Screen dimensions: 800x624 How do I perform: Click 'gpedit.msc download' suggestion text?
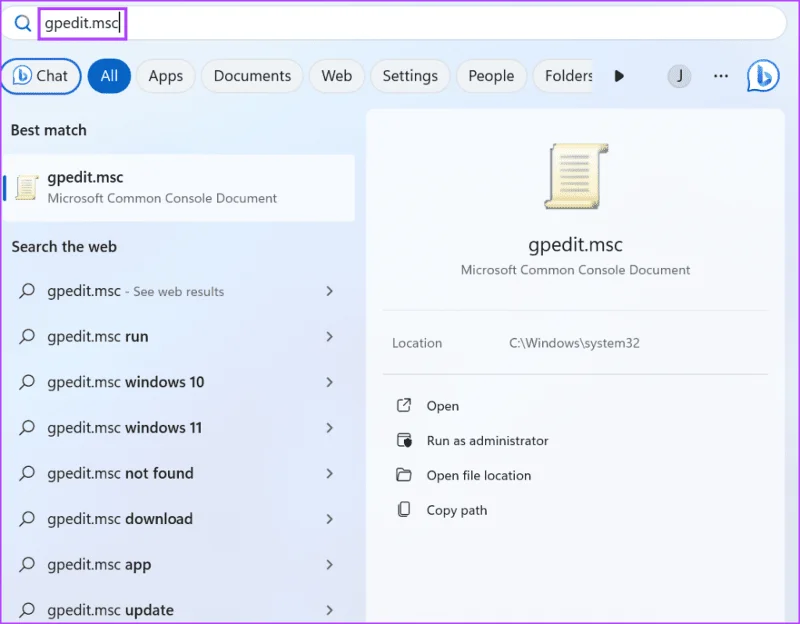tap(120, 519)
